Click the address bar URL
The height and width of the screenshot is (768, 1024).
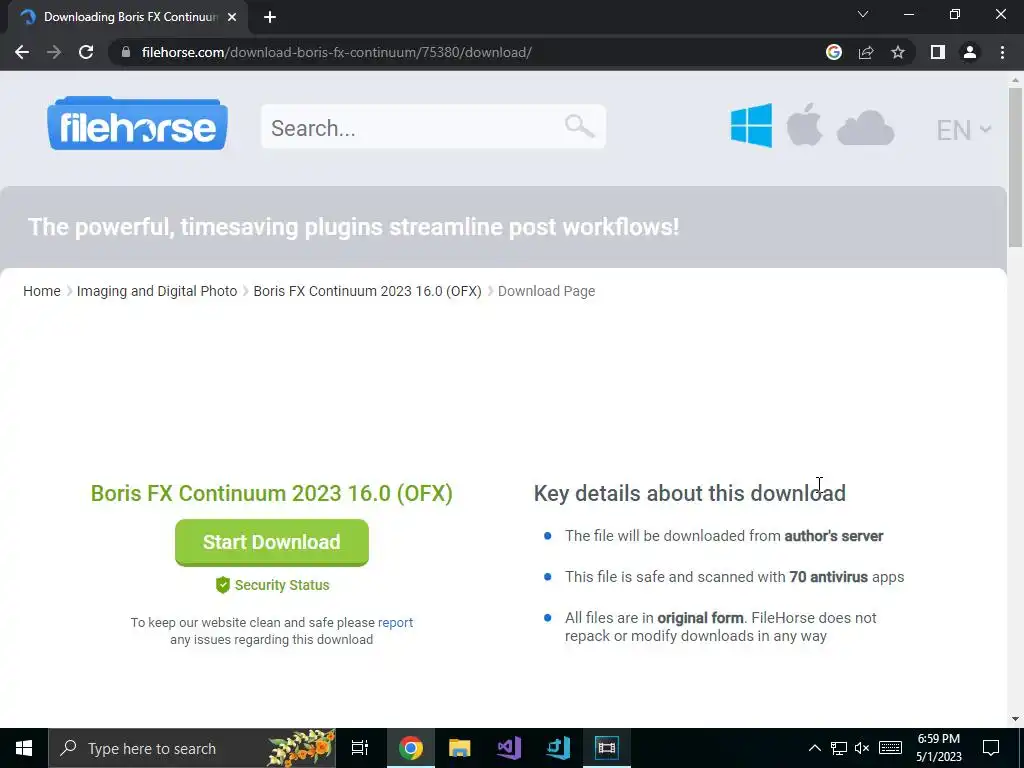point(336,52)
